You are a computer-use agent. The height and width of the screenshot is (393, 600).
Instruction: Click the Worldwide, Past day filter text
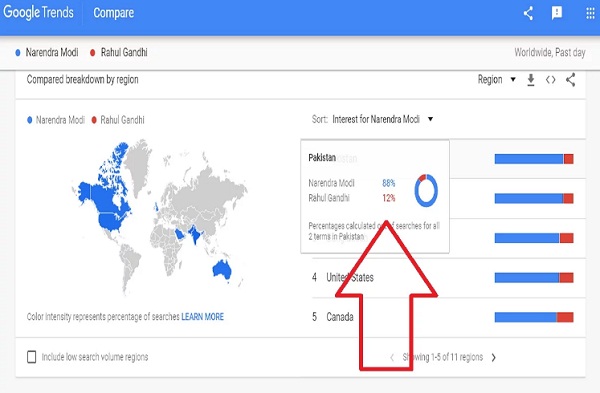549,52
